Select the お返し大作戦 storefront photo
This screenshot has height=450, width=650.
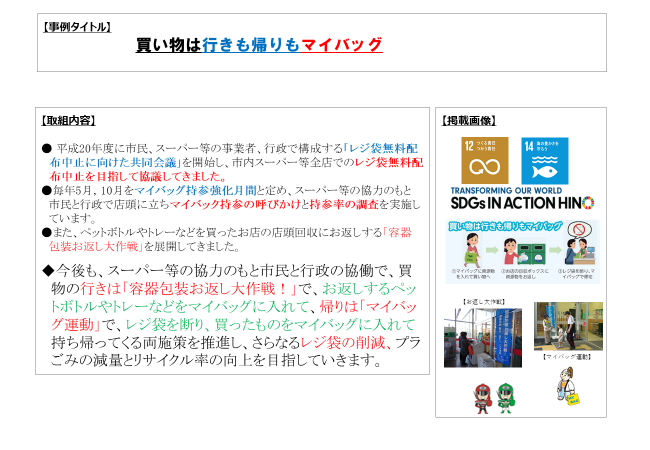(x=483, y=338)
